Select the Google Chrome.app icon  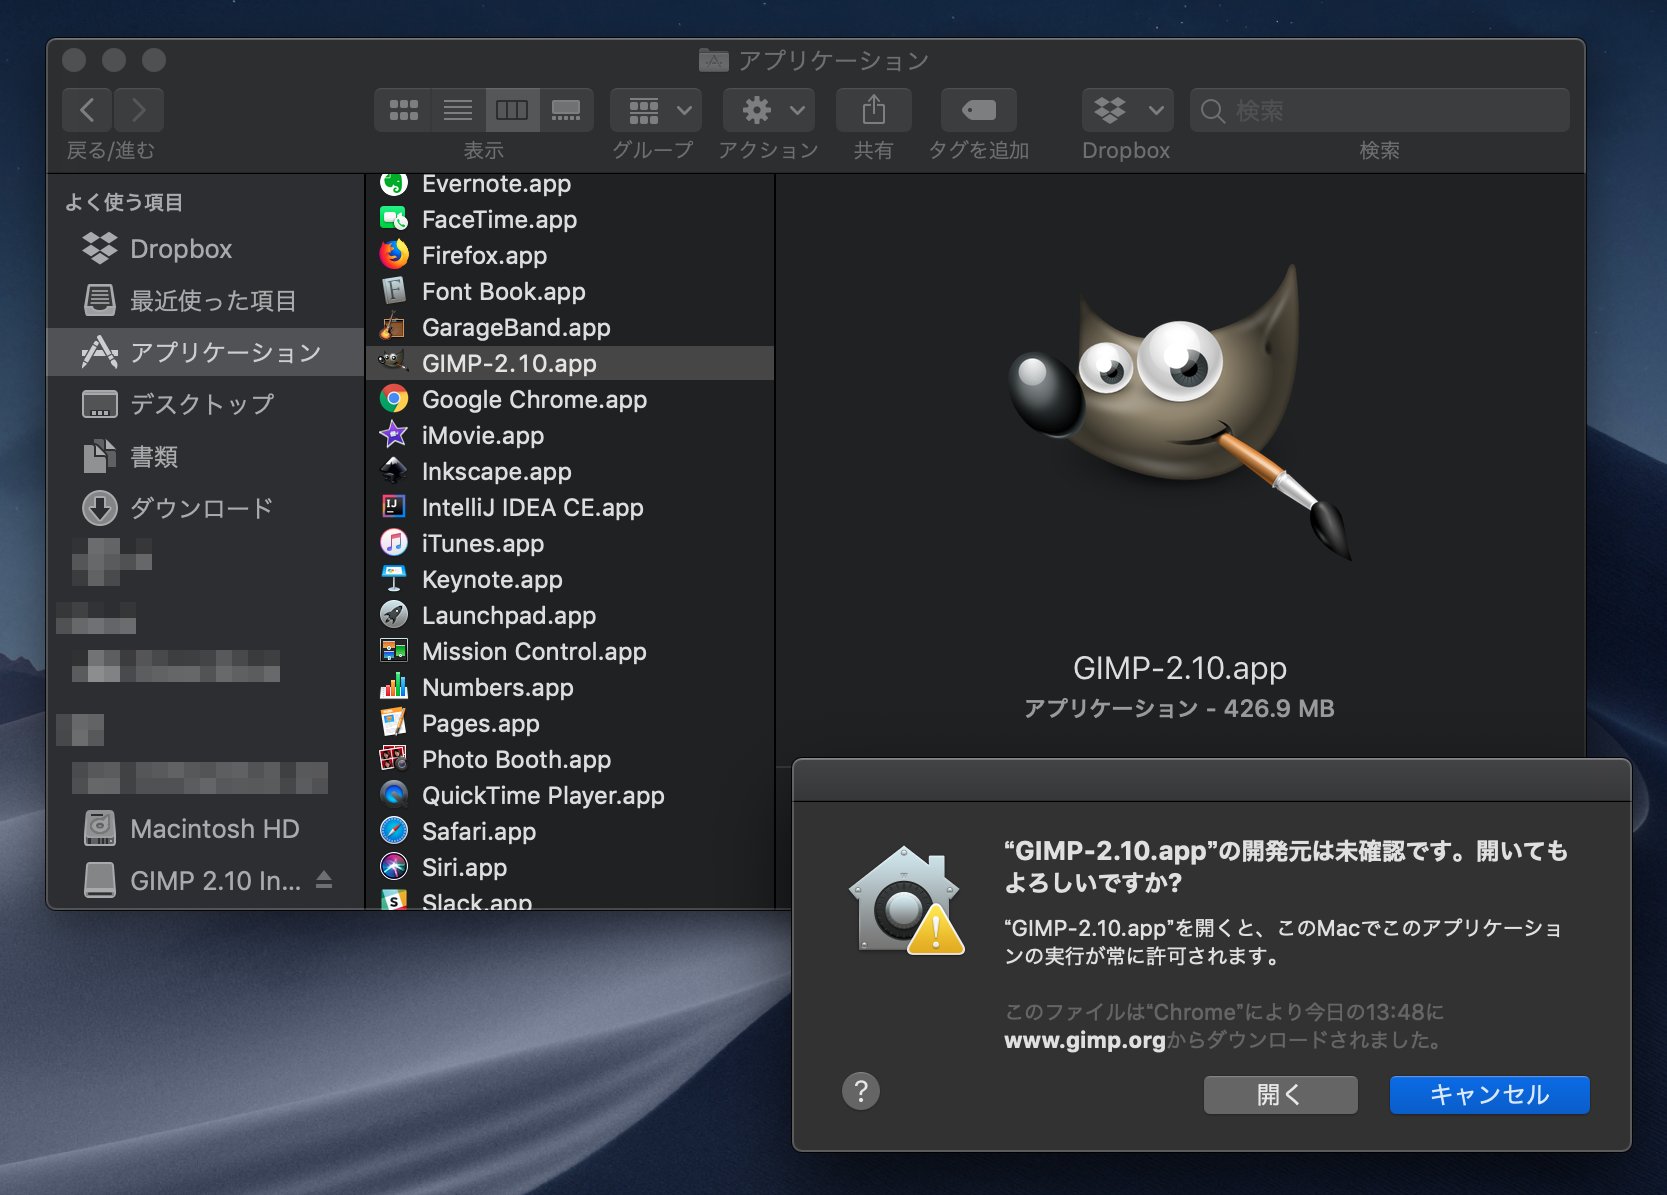(x=394, y=399)
